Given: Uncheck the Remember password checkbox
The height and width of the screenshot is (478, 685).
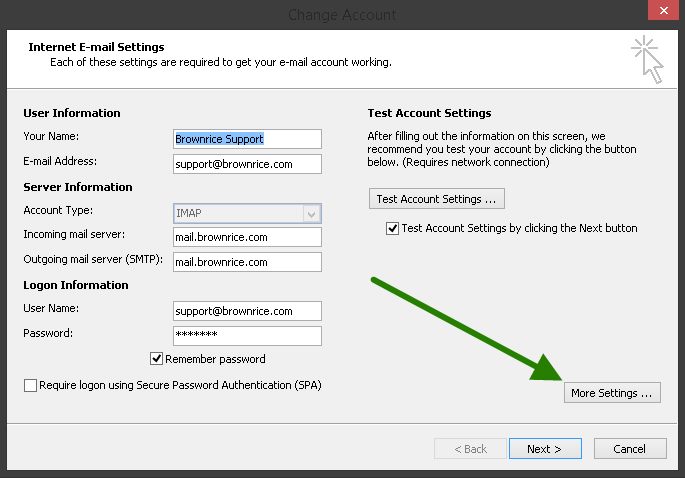Looking at the screenshot, I should 156,359.
